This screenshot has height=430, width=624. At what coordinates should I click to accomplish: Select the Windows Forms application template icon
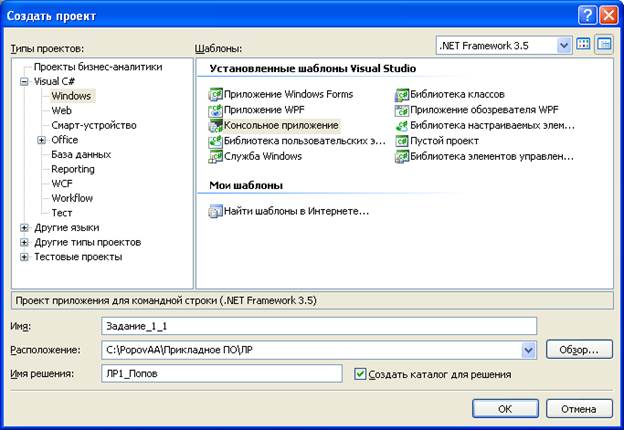pyautogui.click(x=215, y=95)
